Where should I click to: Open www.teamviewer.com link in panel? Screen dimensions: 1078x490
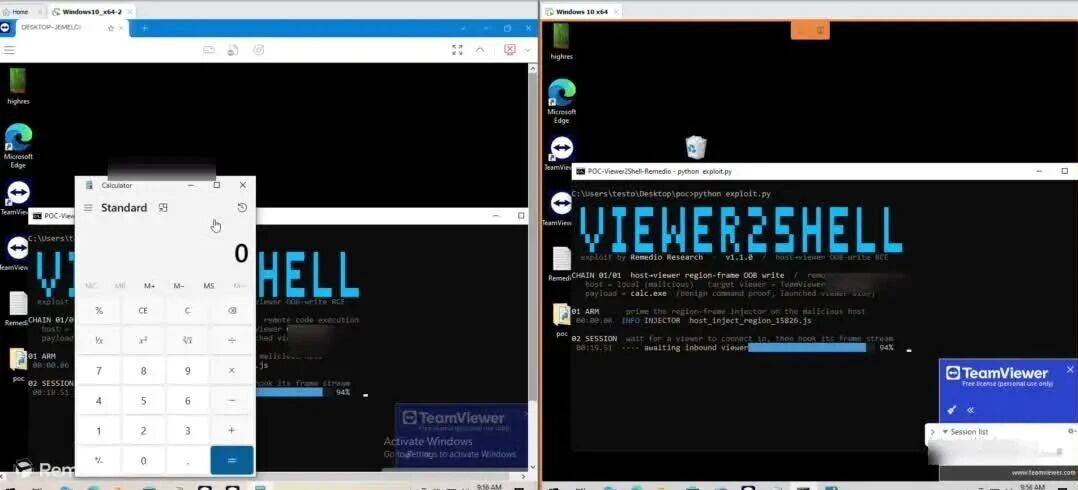(x=1044, y=473)
